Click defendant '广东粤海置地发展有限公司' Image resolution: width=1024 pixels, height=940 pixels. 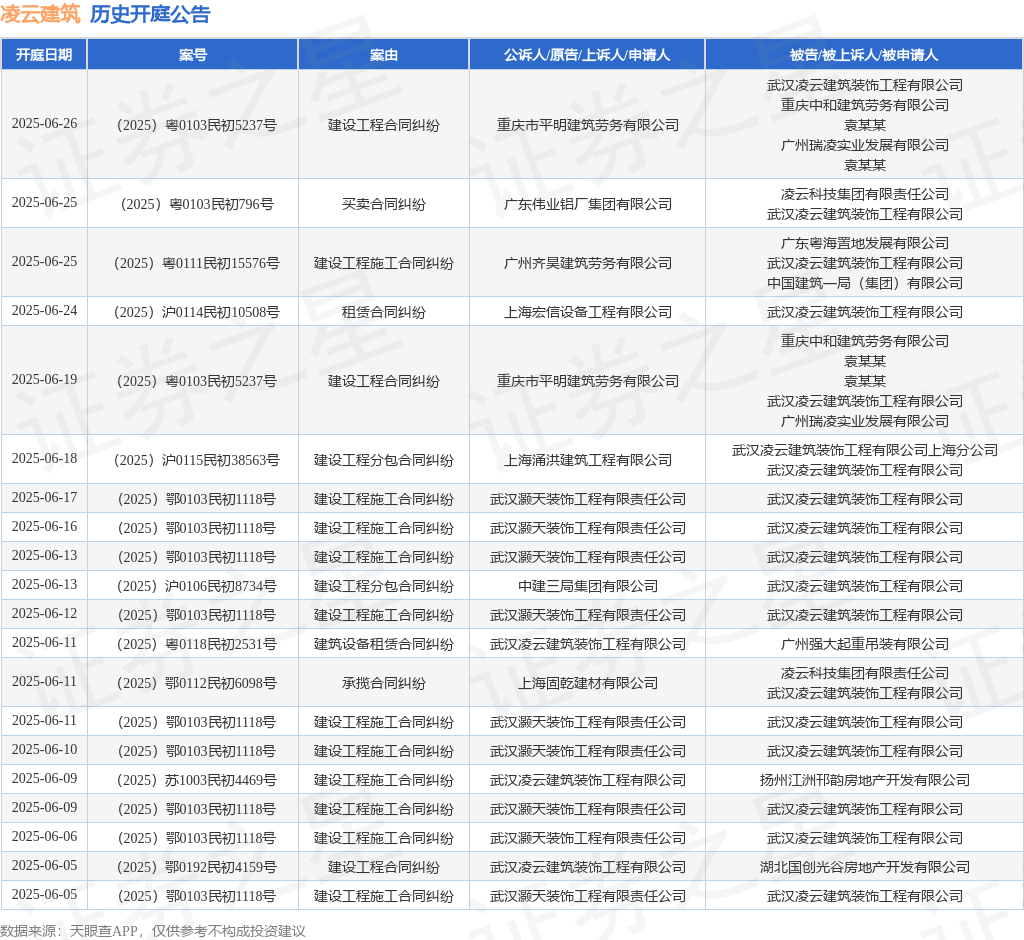pyautogui.click(x=865, y=243)
